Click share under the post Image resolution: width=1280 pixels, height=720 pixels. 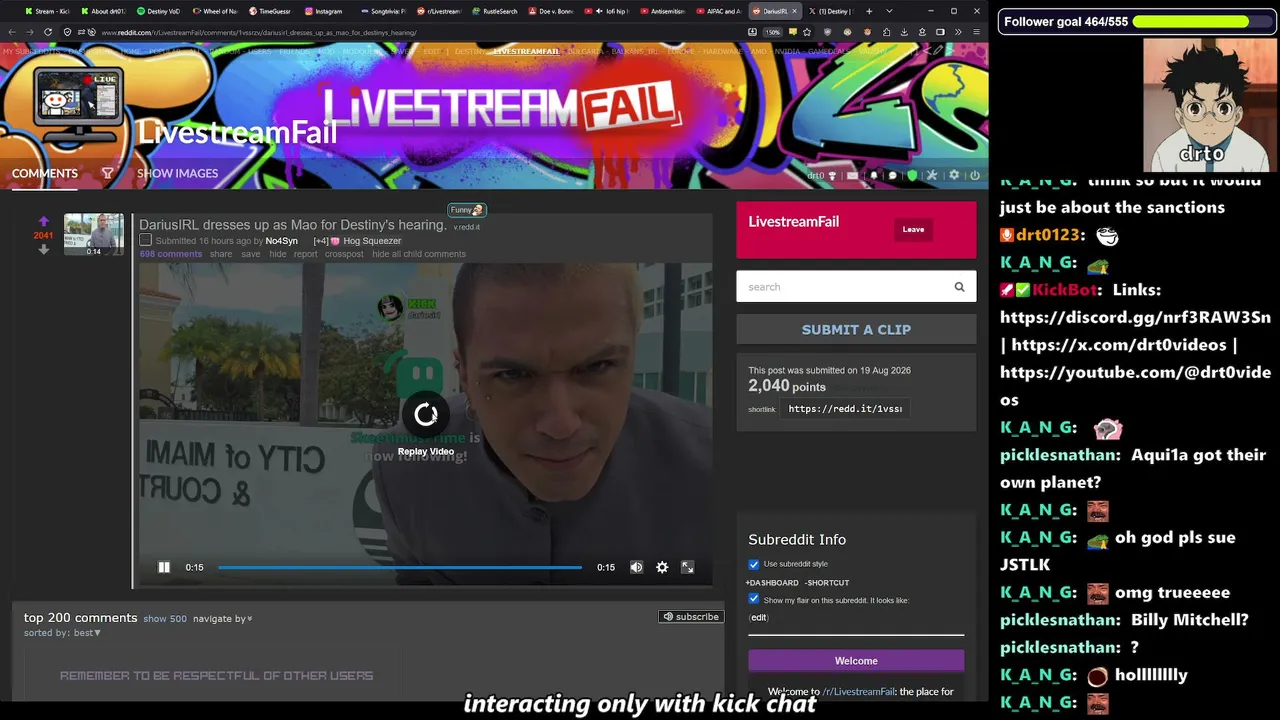[x=221, y=254]
